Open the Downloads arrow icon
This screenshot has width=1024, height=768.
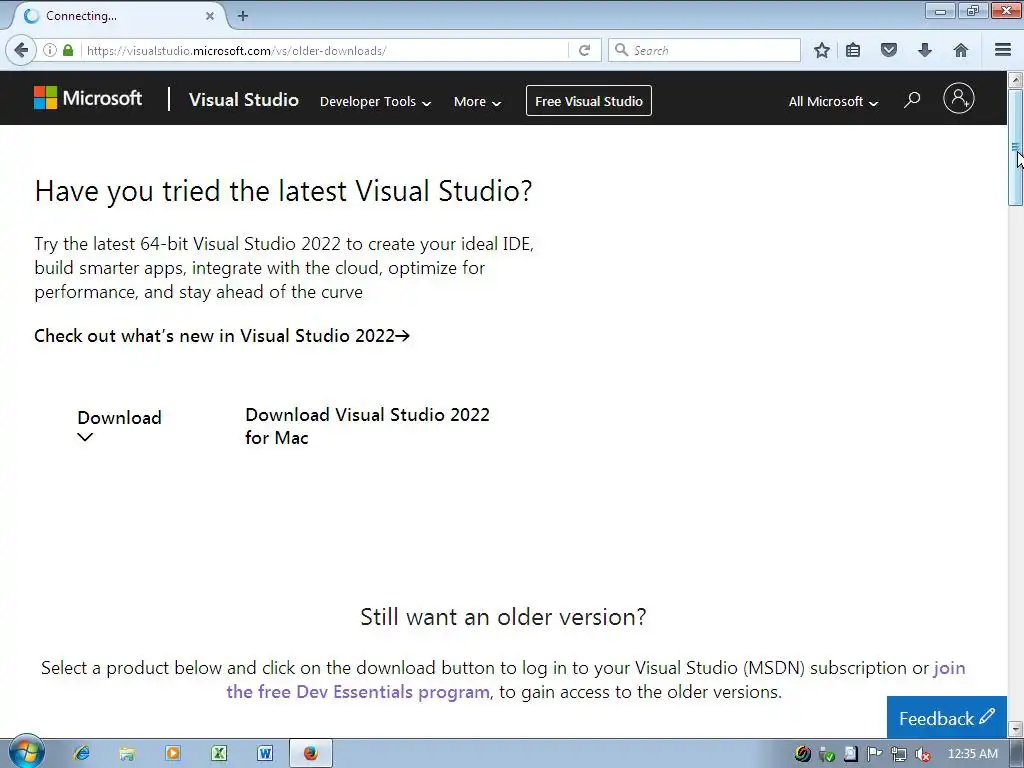pyautogui.click(x=925, y=50)
